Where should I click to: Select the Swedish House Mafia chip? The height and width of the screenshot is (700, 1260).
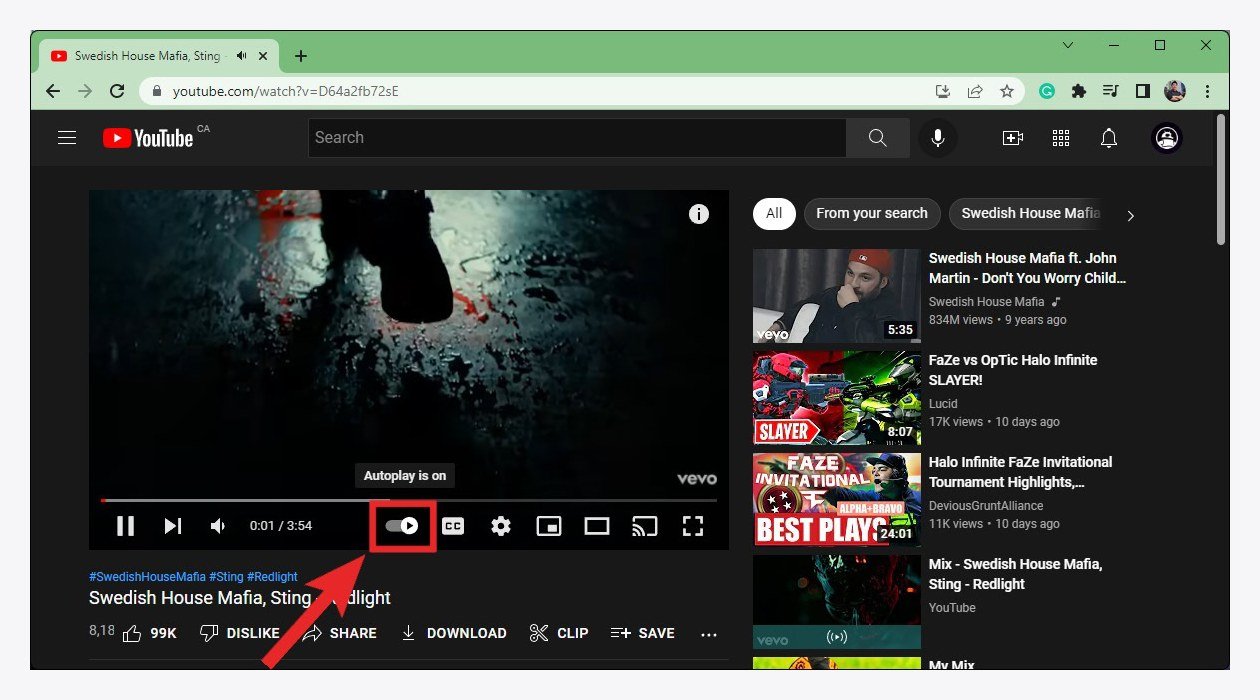click(x=1028, y=213)
